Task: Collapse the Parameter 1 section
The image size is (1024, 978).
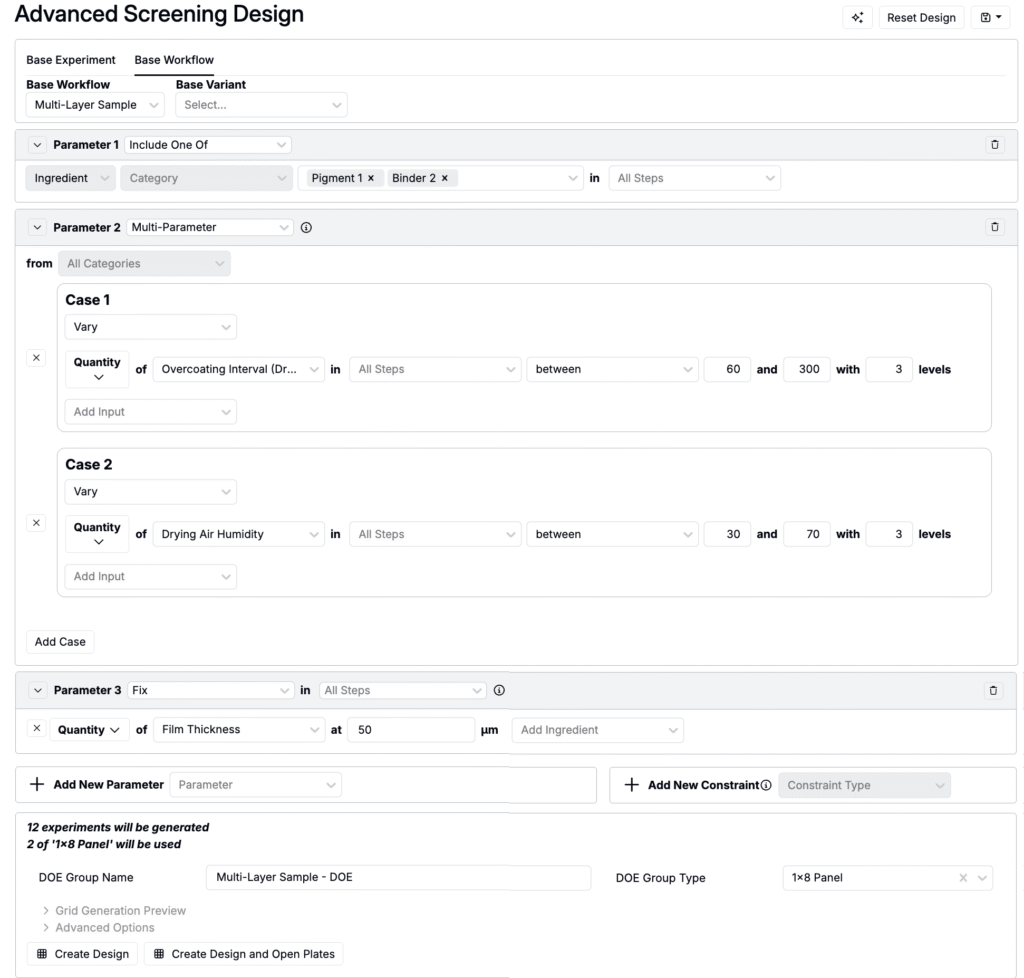Action: 38,145
